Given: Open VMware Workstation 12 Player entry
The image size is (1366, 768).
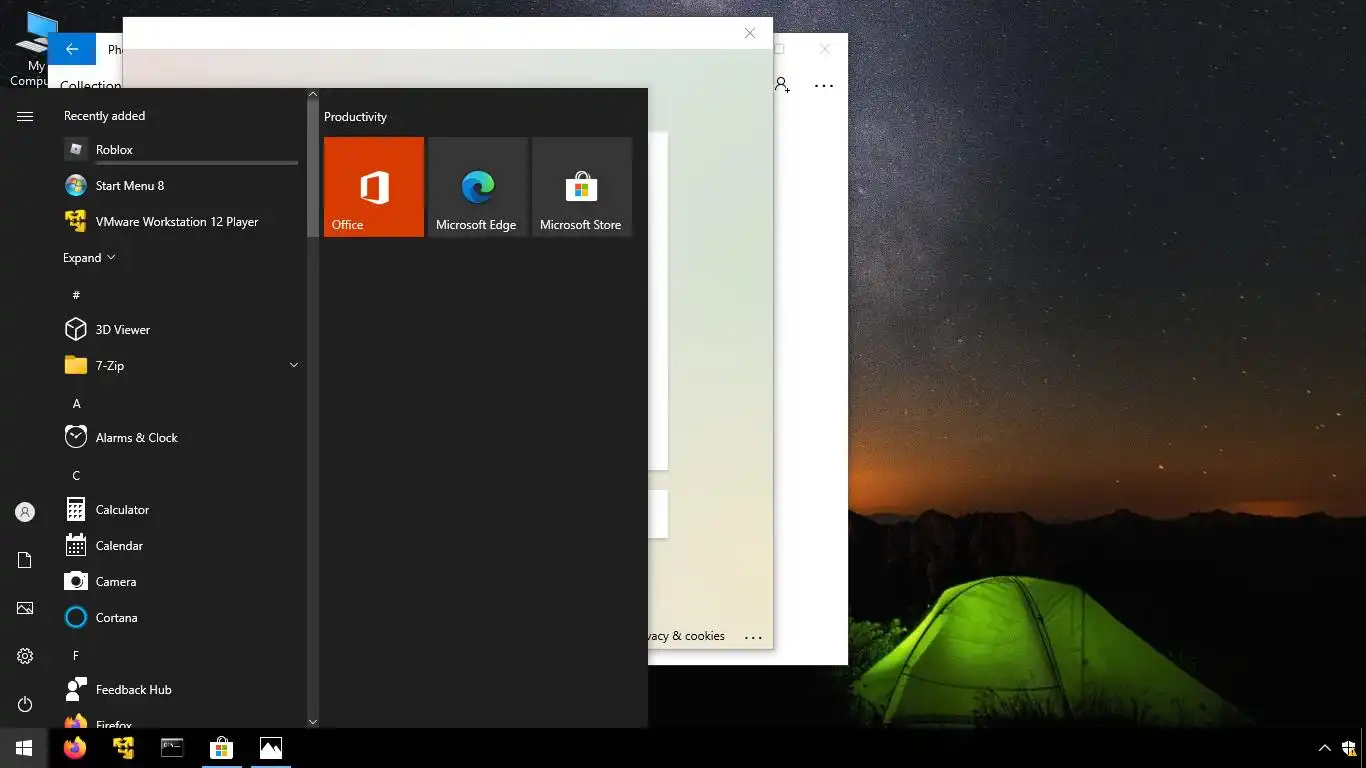Looking at the screenshot, I should (181, 222).
